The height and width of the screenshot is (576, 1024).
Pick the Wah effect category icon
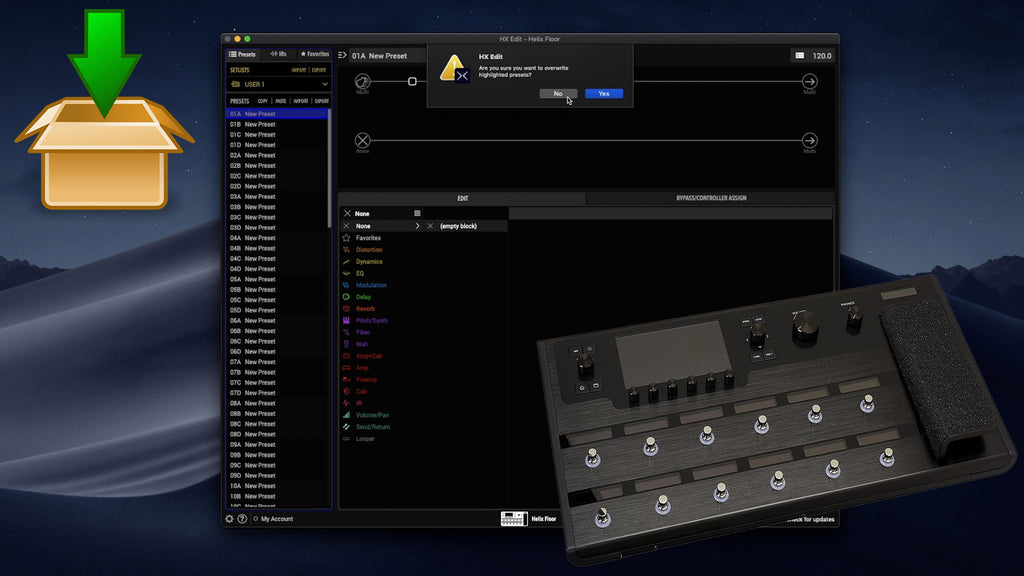[347, 344]
